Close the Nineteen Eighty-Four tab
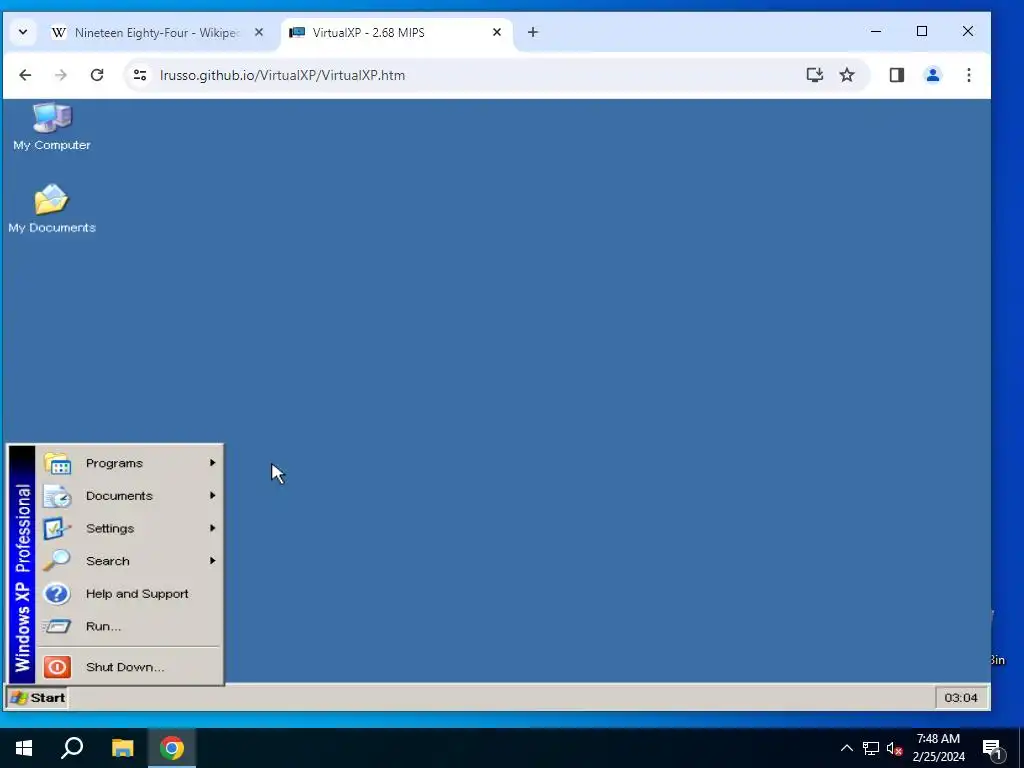1024x768 pixels. point(259,32)
